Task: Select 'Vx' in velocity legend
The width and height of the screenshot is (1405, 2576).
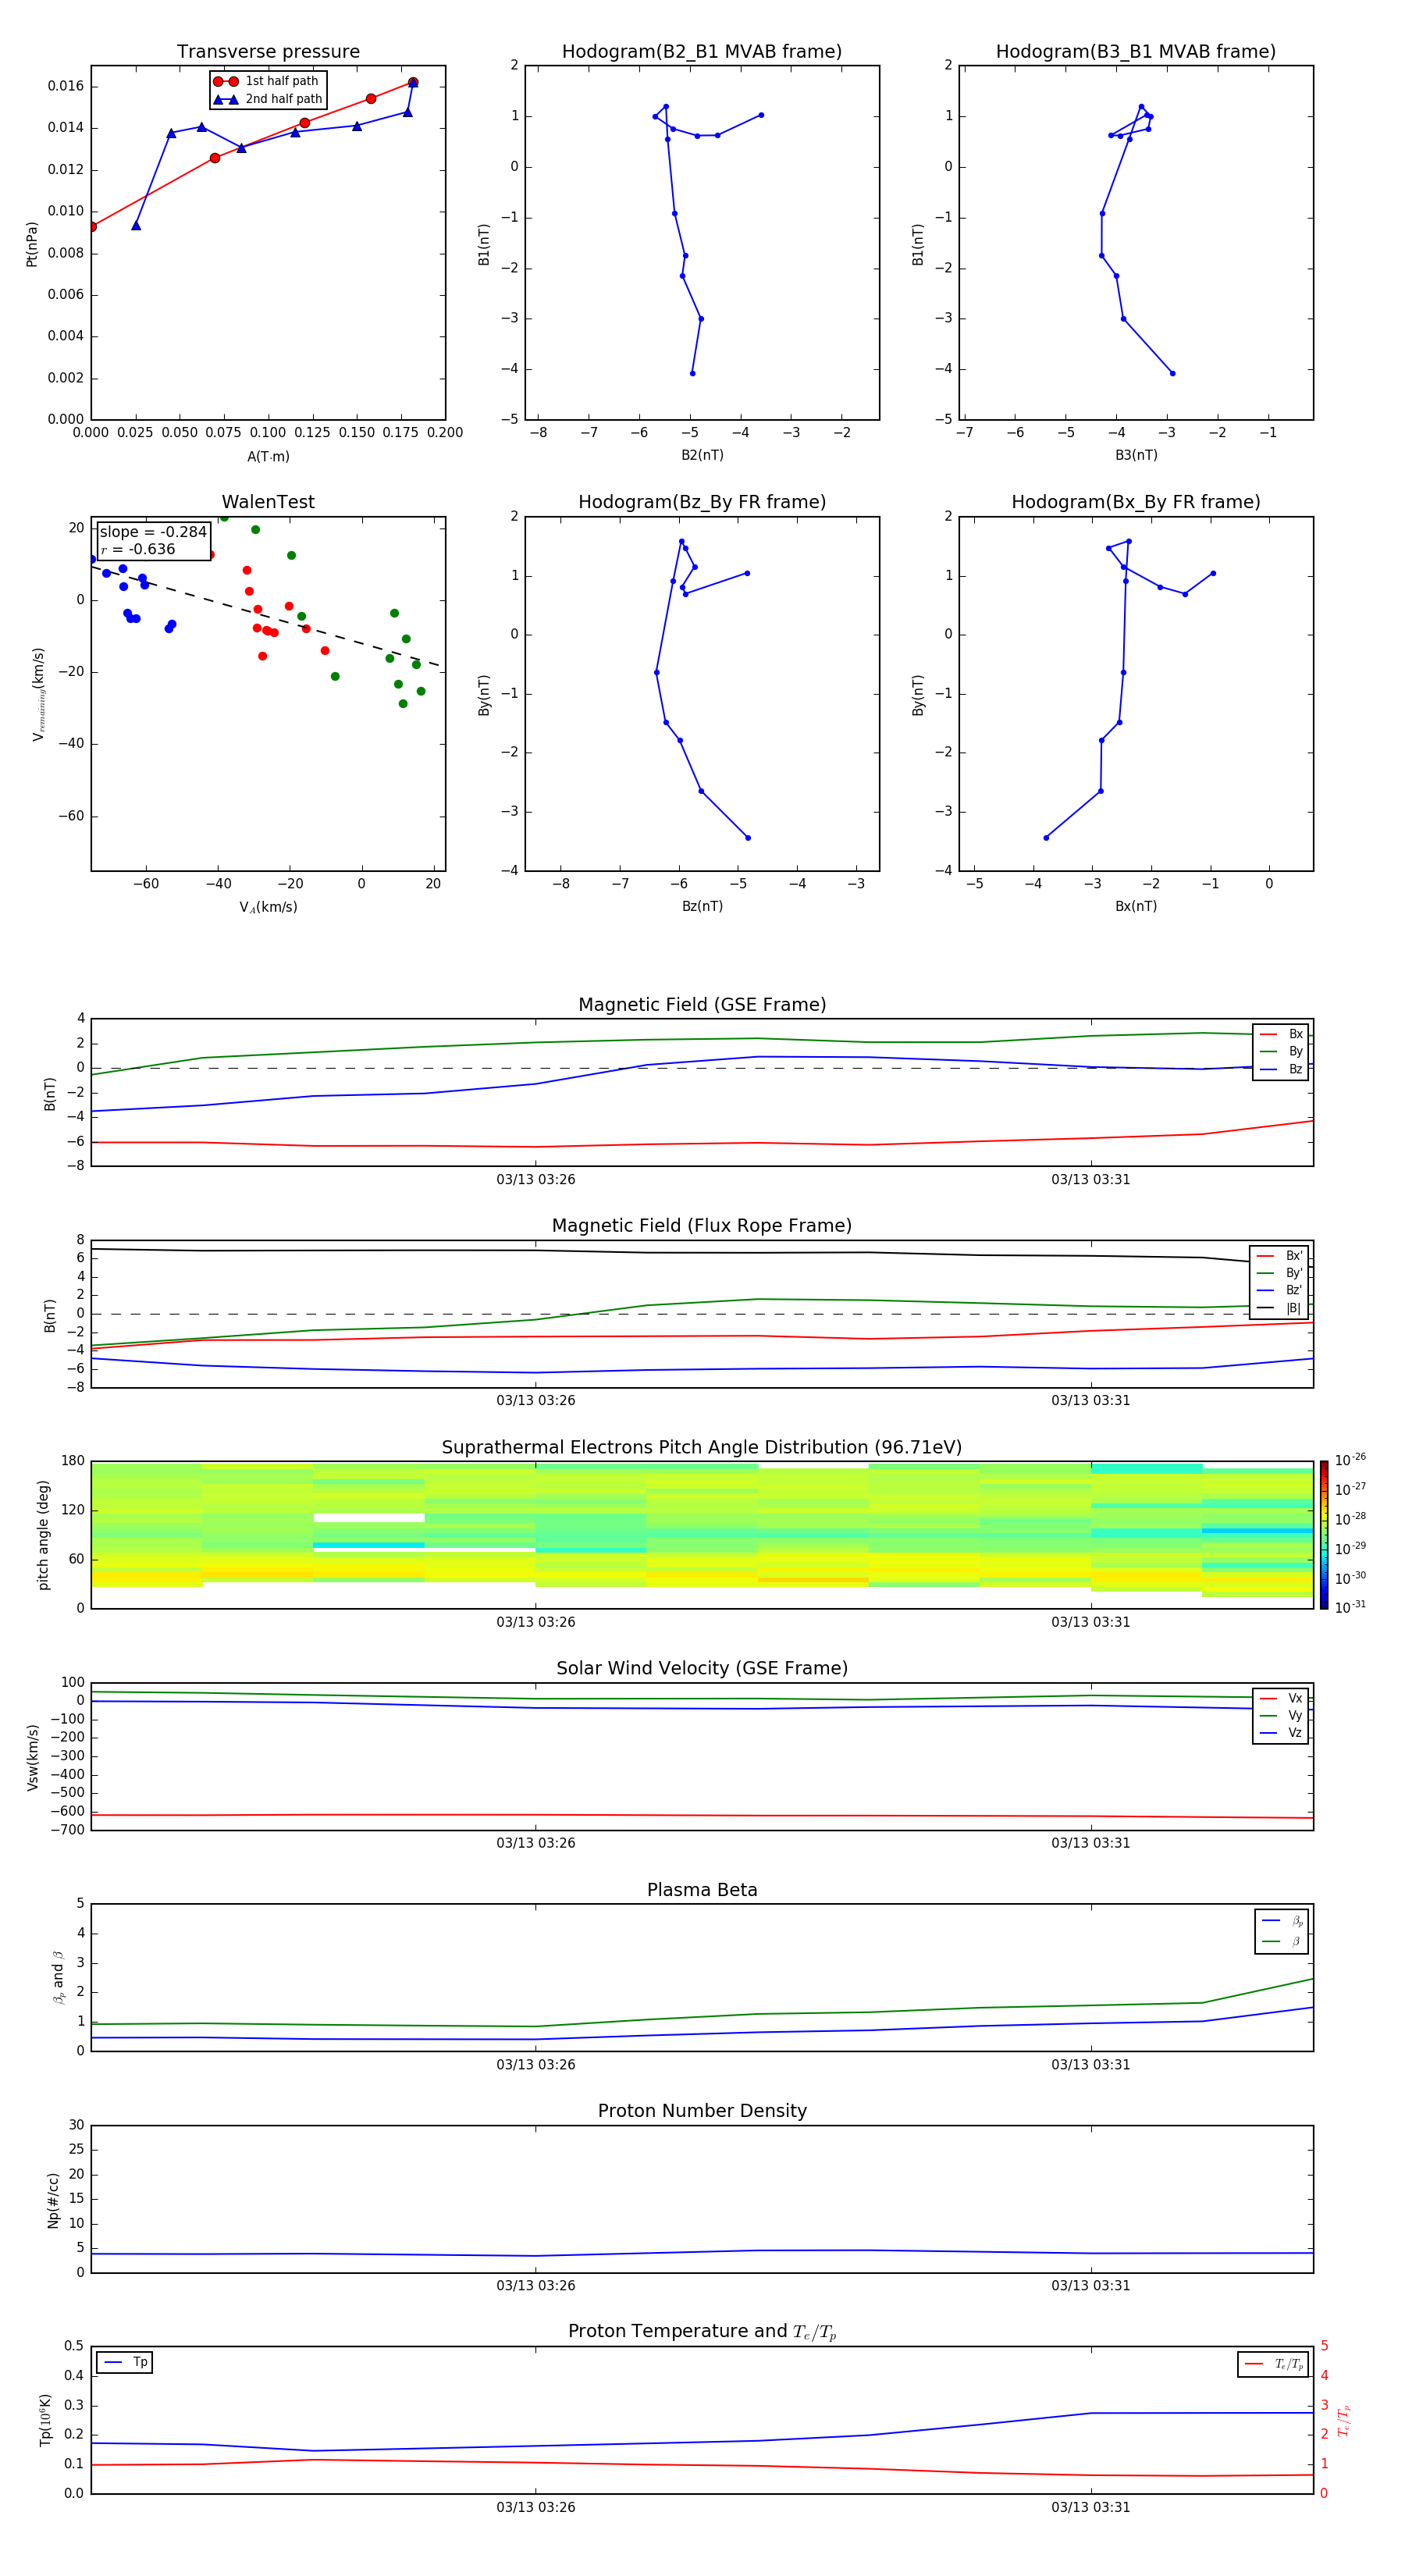Action: [1281, 1698]
